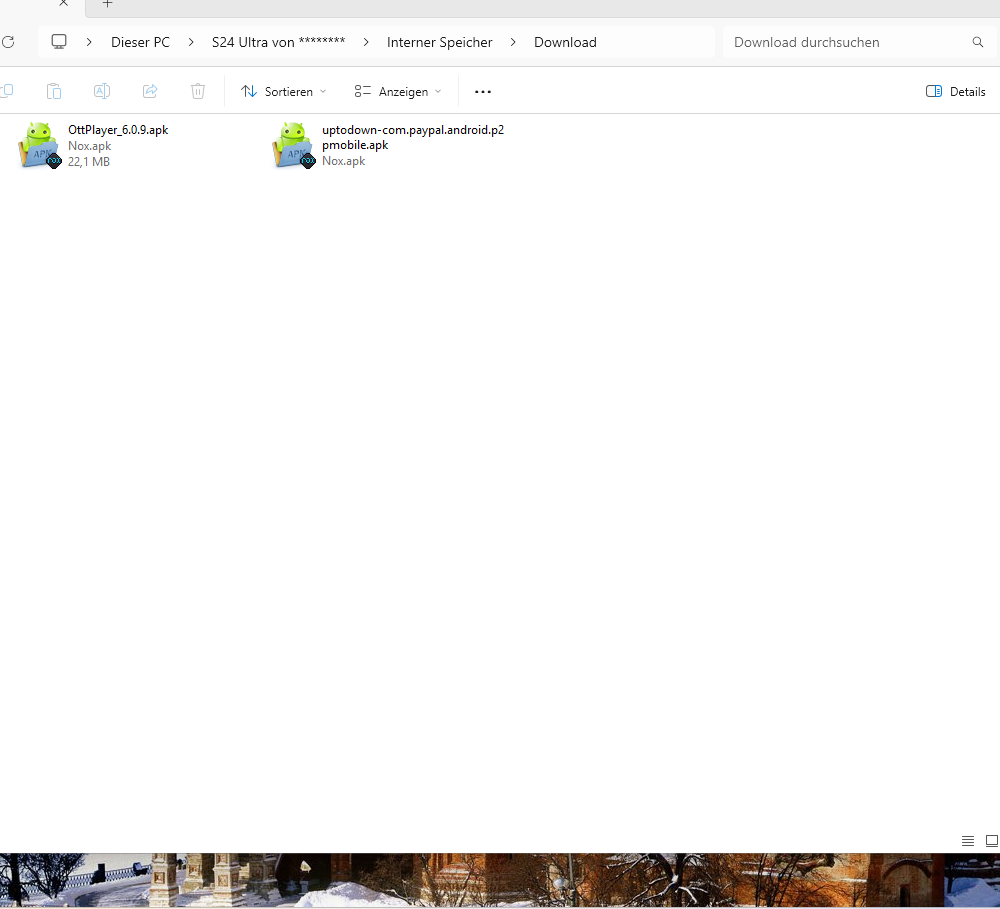Click the rename icon in the toolbar

tap(102, 91)
